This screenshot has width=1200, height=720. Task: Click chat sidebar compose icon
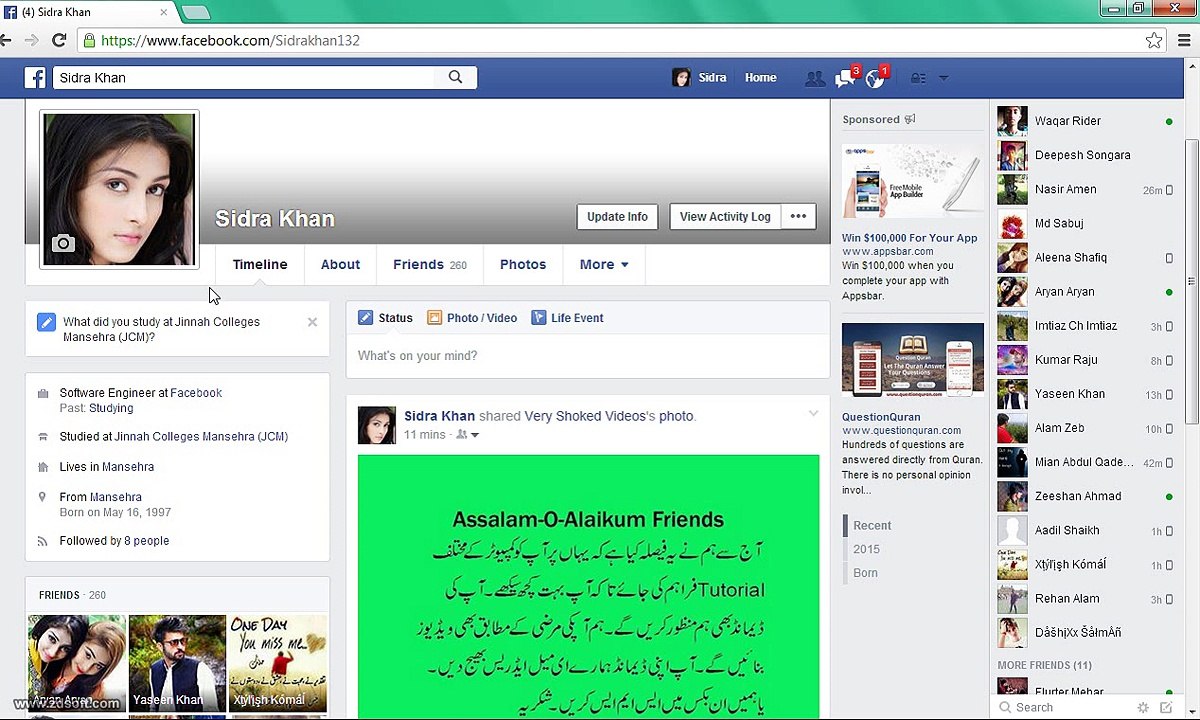click(1167, 707)
